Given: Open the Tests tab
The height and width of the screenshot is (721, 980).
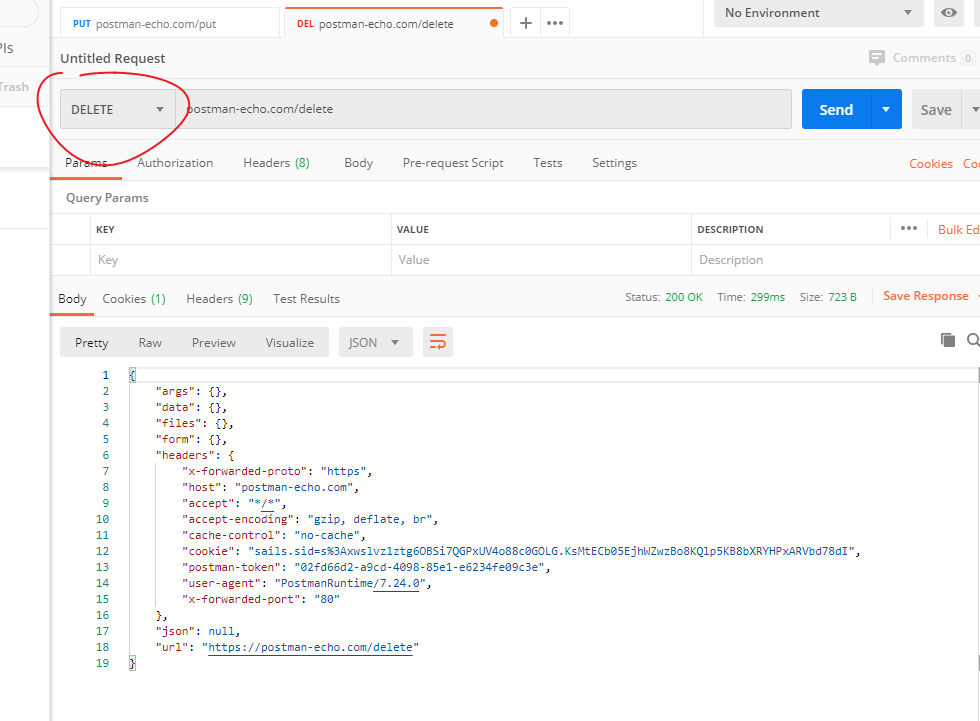Looking at the screenshot, I should (x=548, y=163).
